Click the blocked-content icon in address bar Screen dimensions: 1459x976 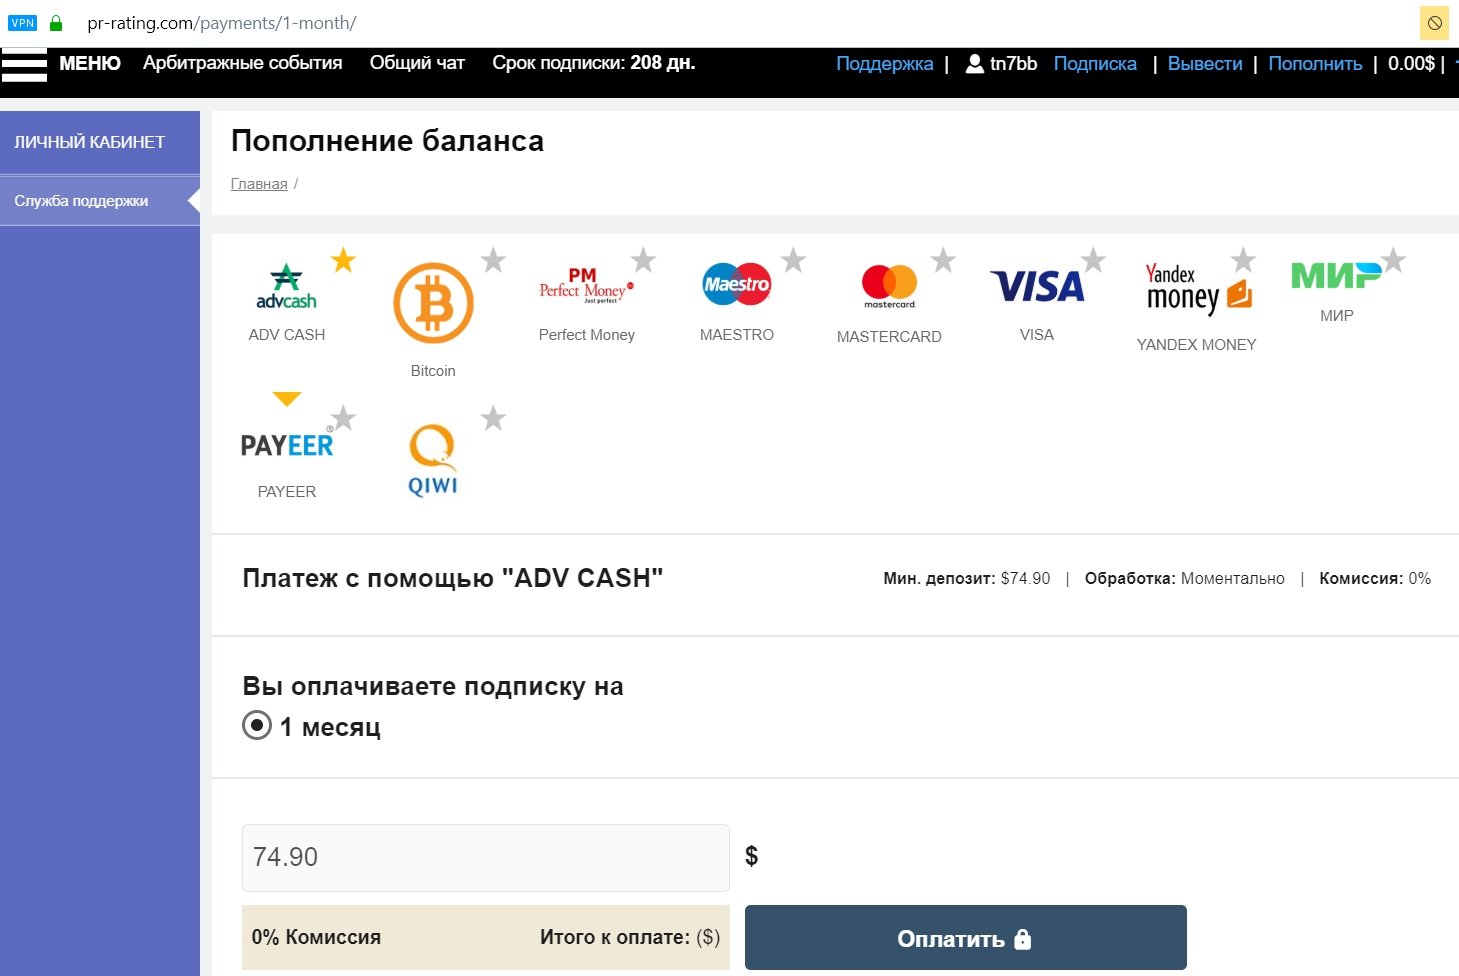[x=1434, y=23]
